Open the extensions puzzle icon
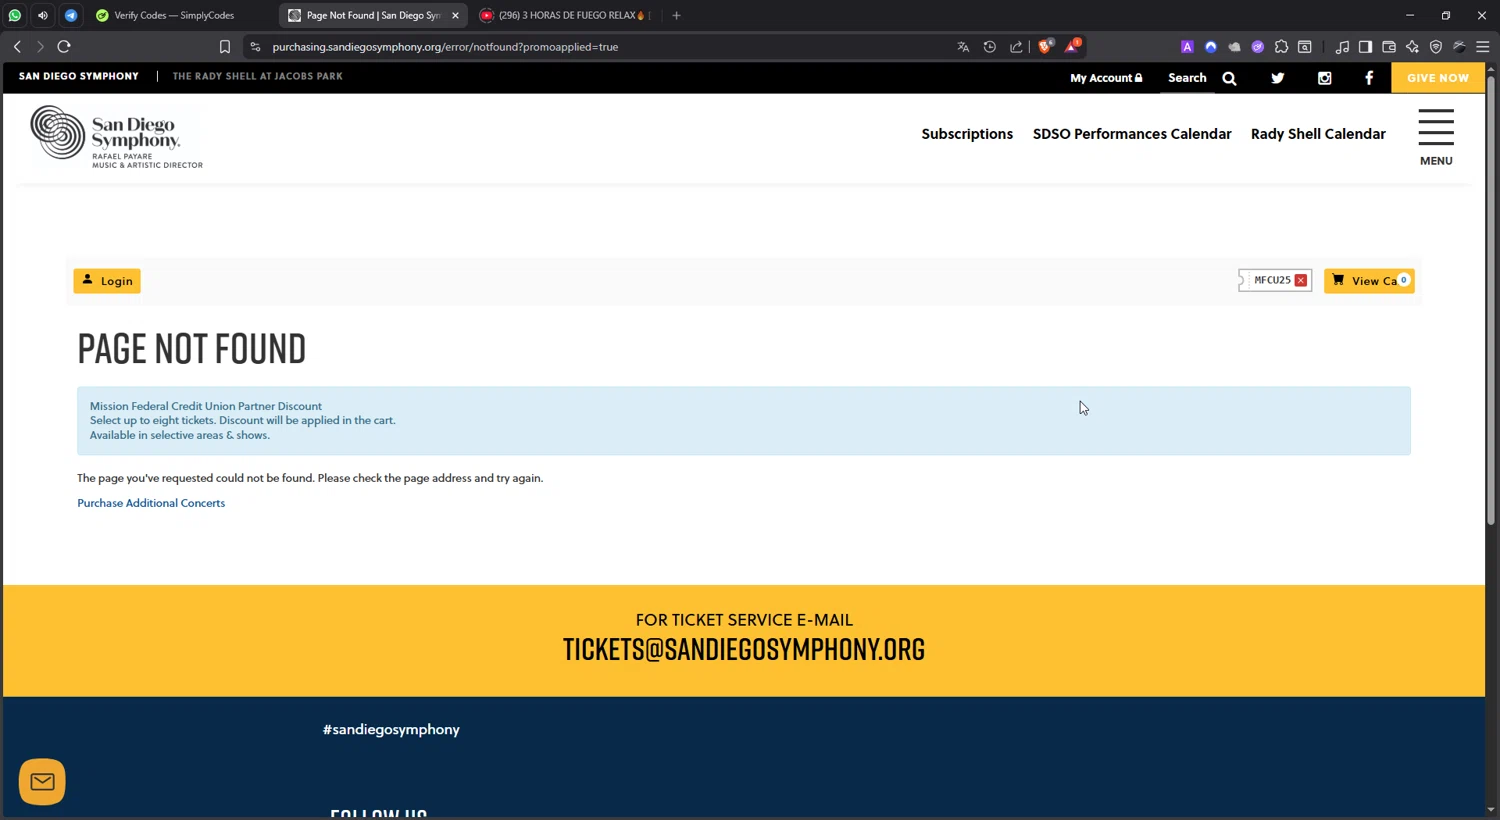This screenshot has height=820, width=1500. pos(1281,46)
